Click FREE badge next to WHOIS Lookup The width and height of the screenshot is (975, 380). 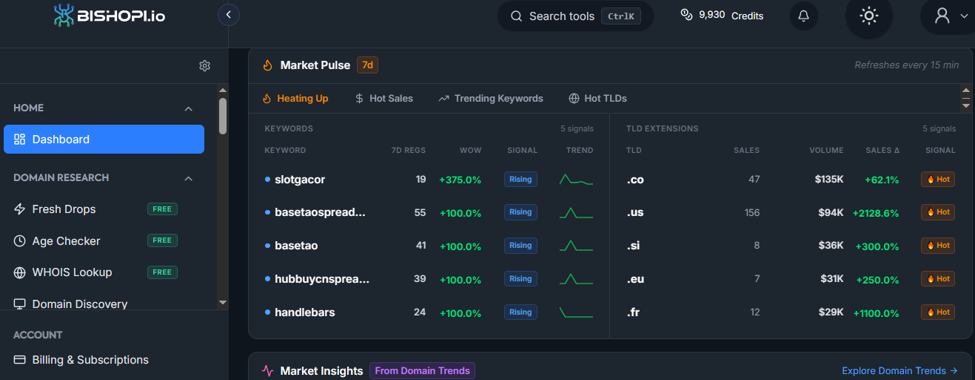point(162,272)
